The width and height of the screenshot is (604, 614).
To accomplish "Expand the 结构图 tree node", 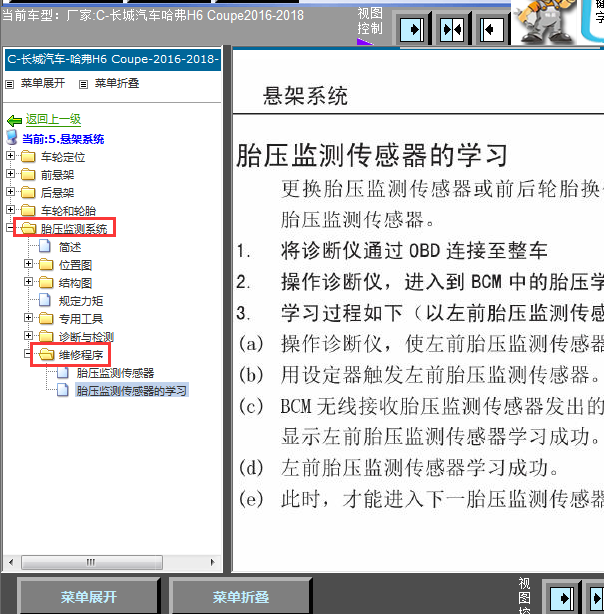I will click(28, 282).
